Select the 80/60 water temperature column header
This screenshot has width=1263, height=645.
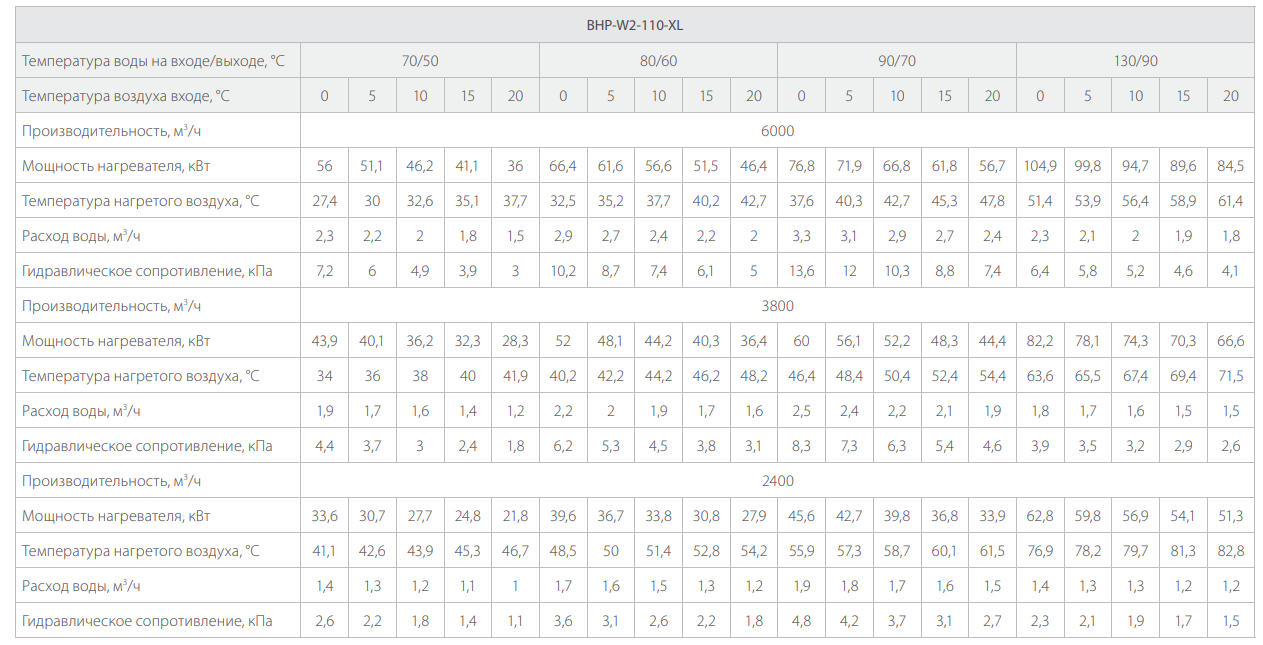click(658, 61)
